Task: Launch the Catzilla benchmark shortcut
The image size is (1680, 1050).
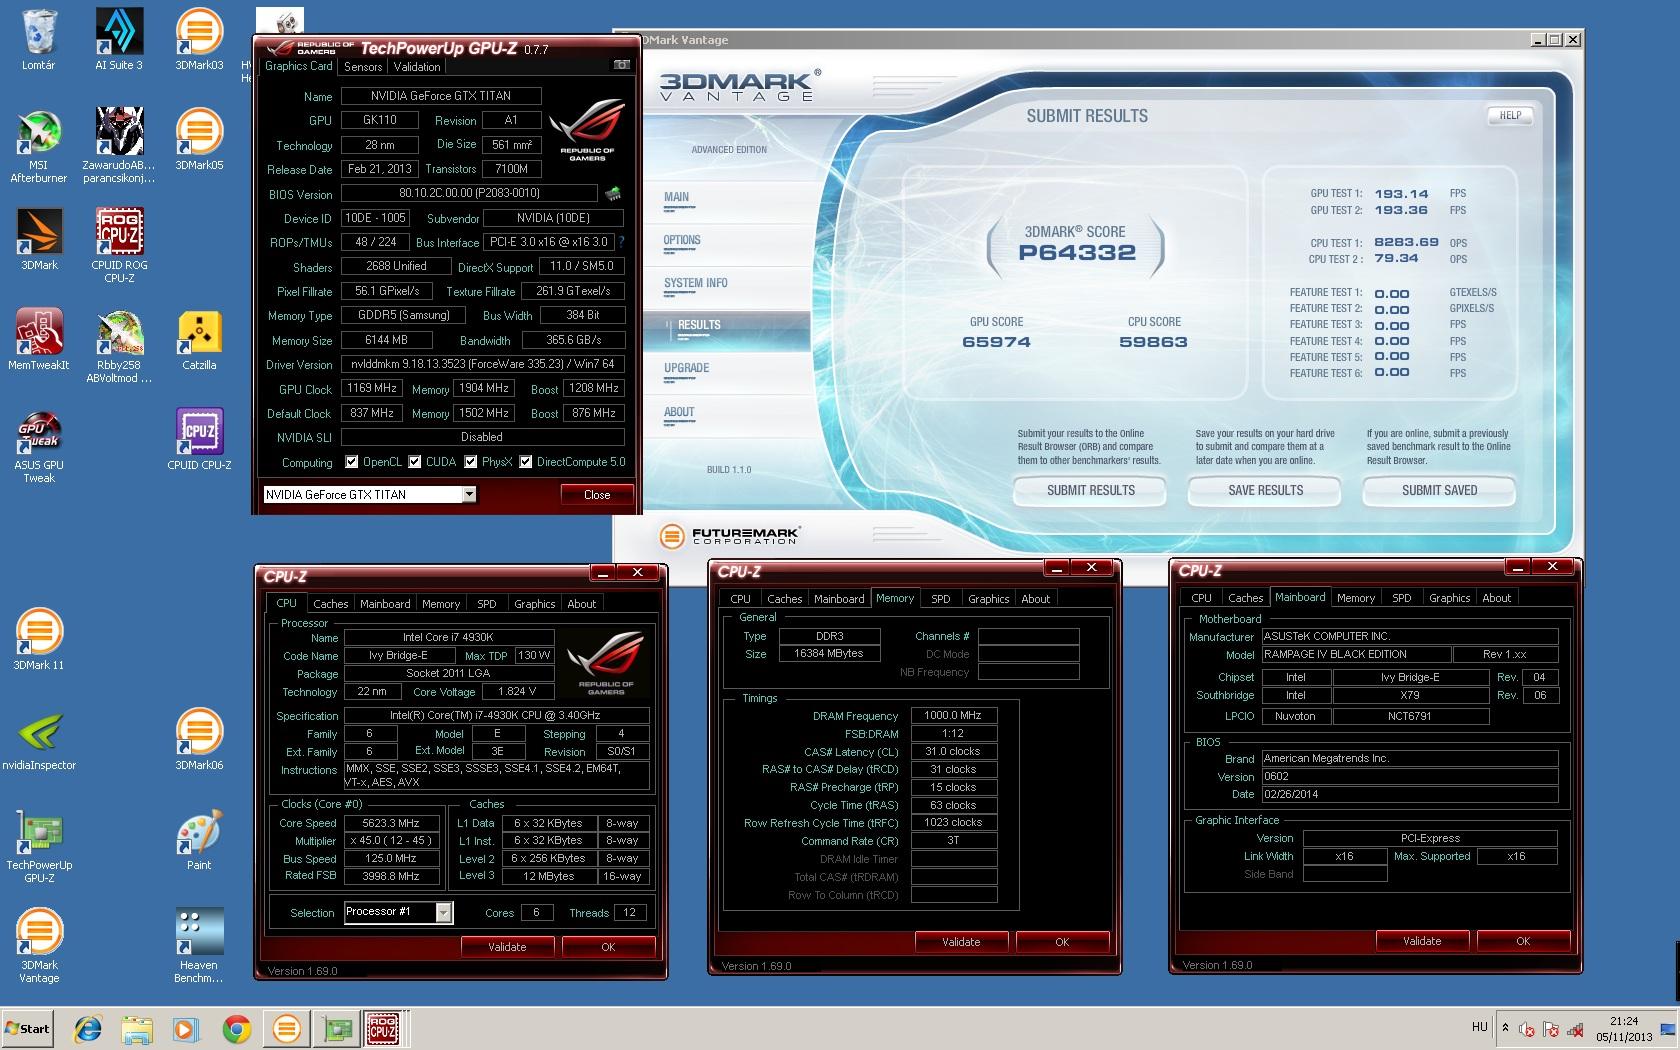Action: coord(199,340)
